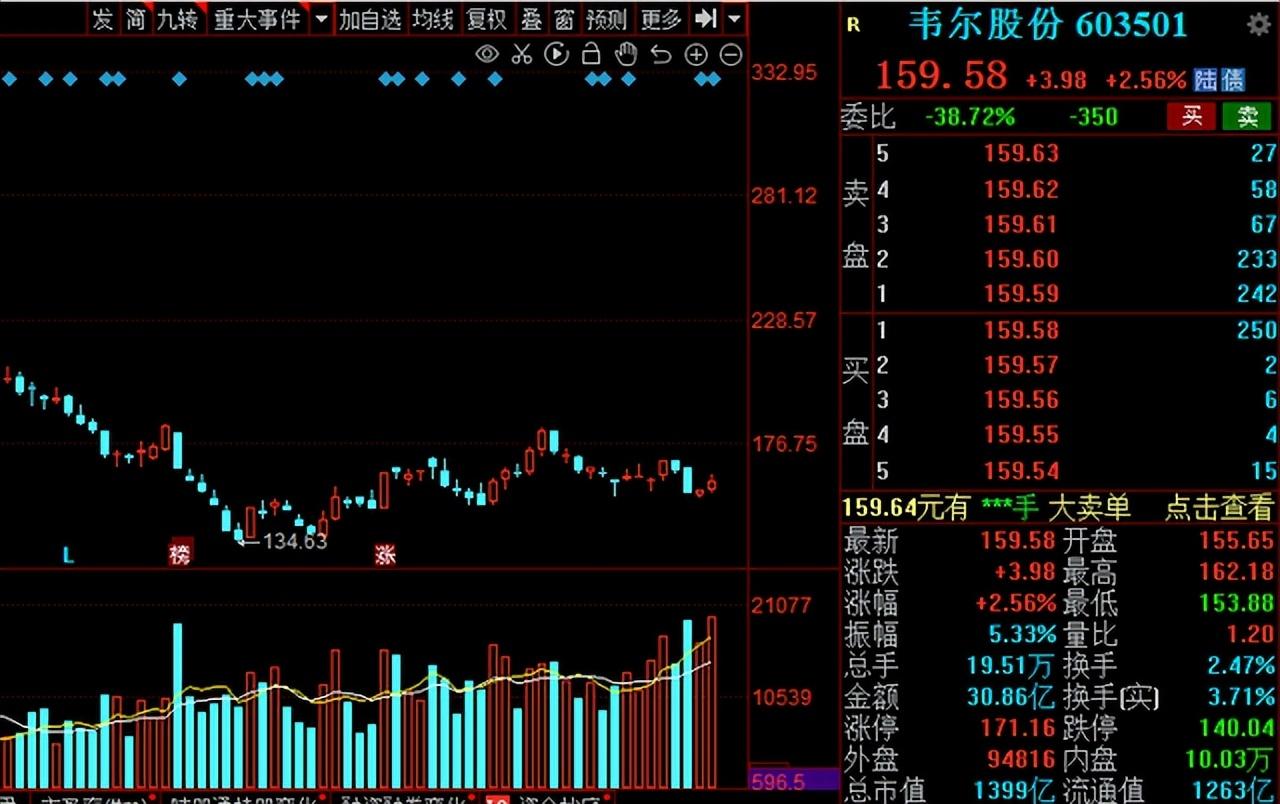Toggle the 九转 indicator
1280x804 pixels.
(178, 18)
